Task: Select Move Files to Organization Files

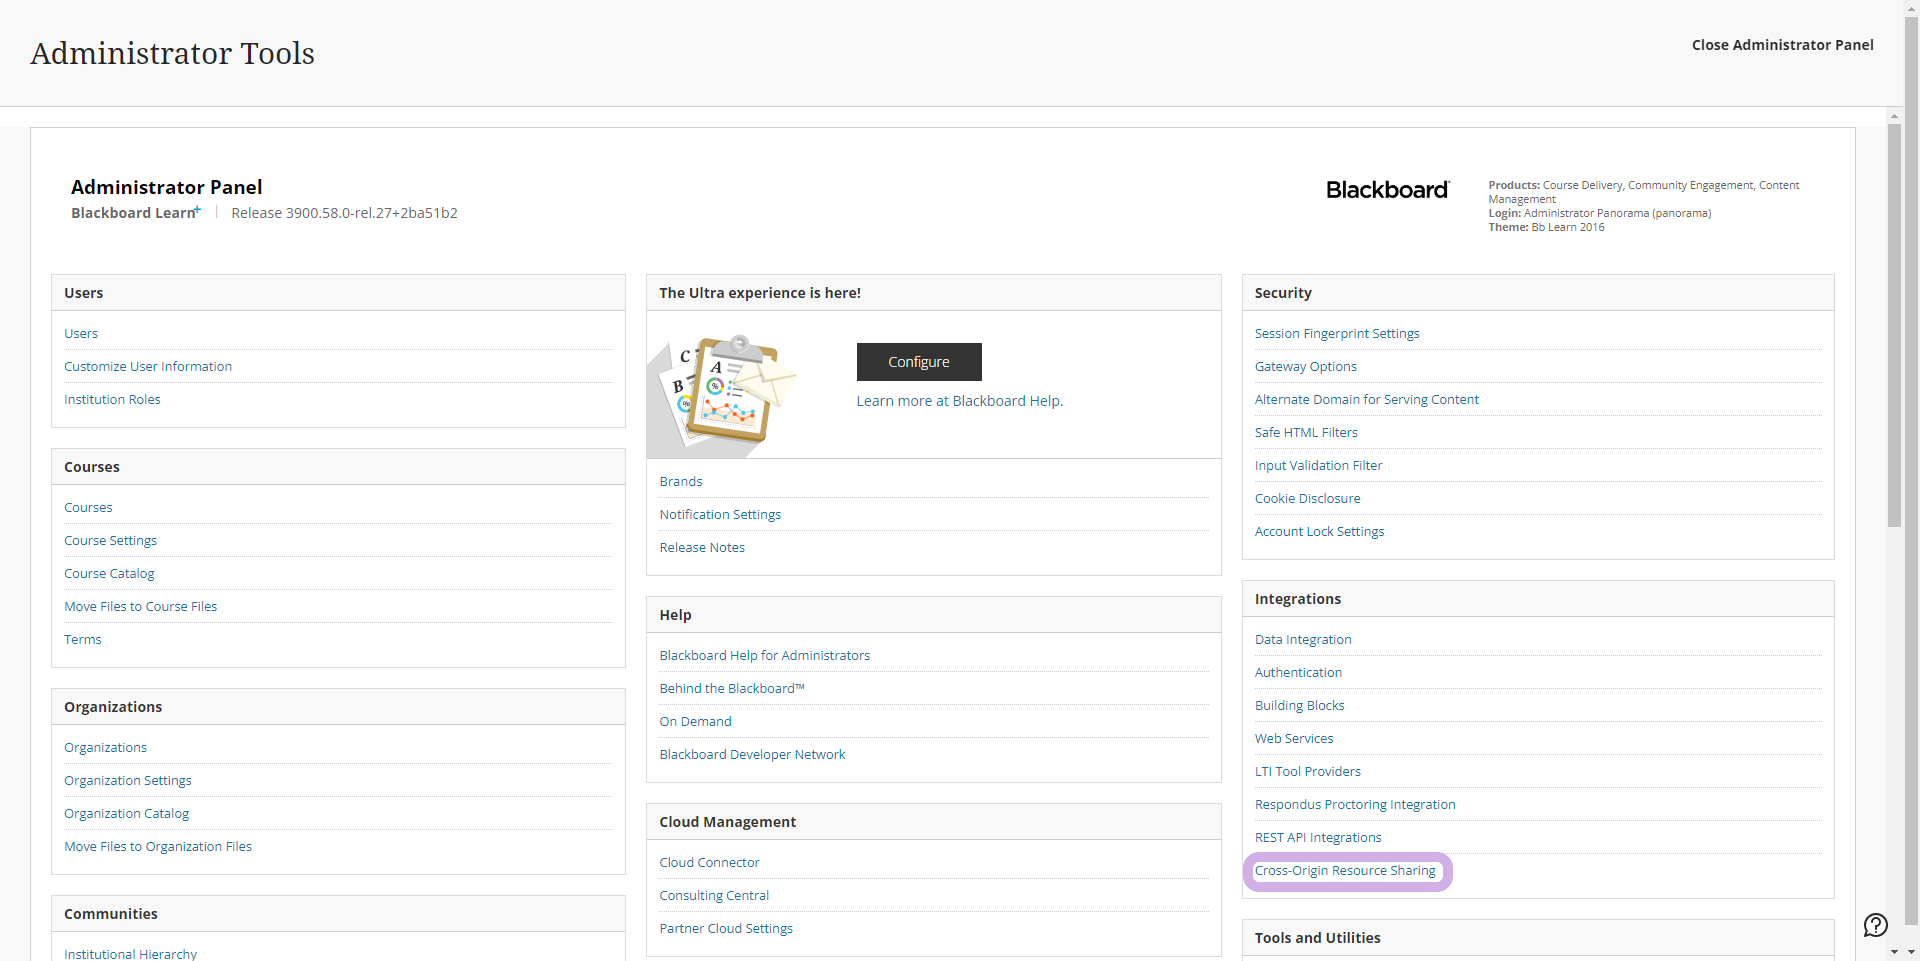Action: point(158,847)
